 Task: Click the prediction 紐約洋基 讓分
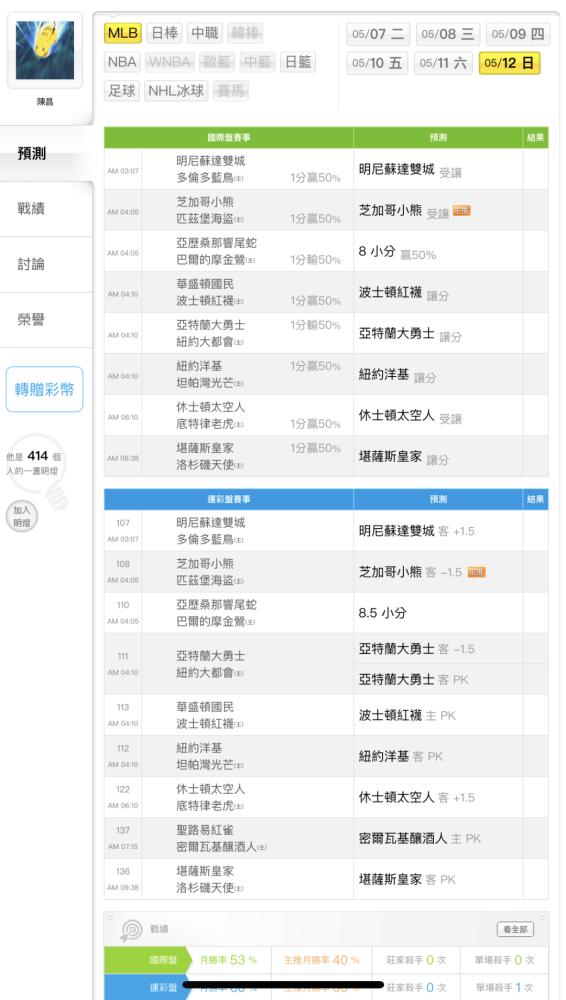(397, 375)
